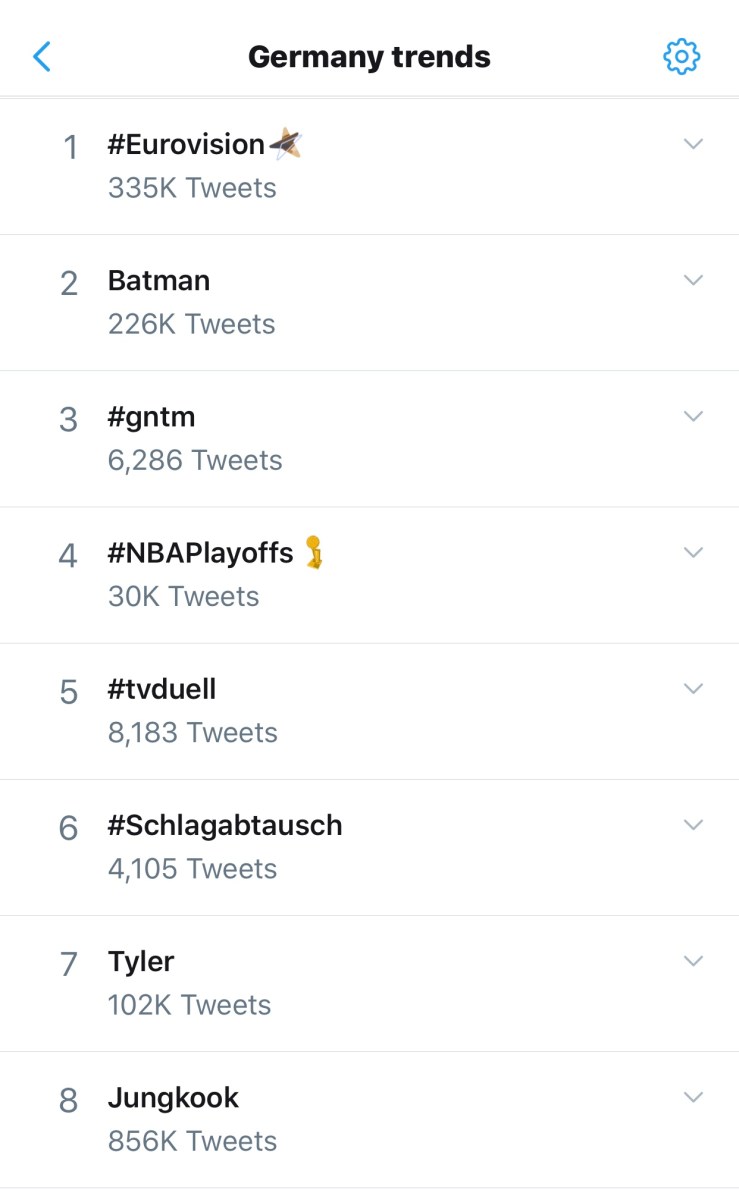View the Tyler trending topic

pyautogui.click(x=141, y=962)
